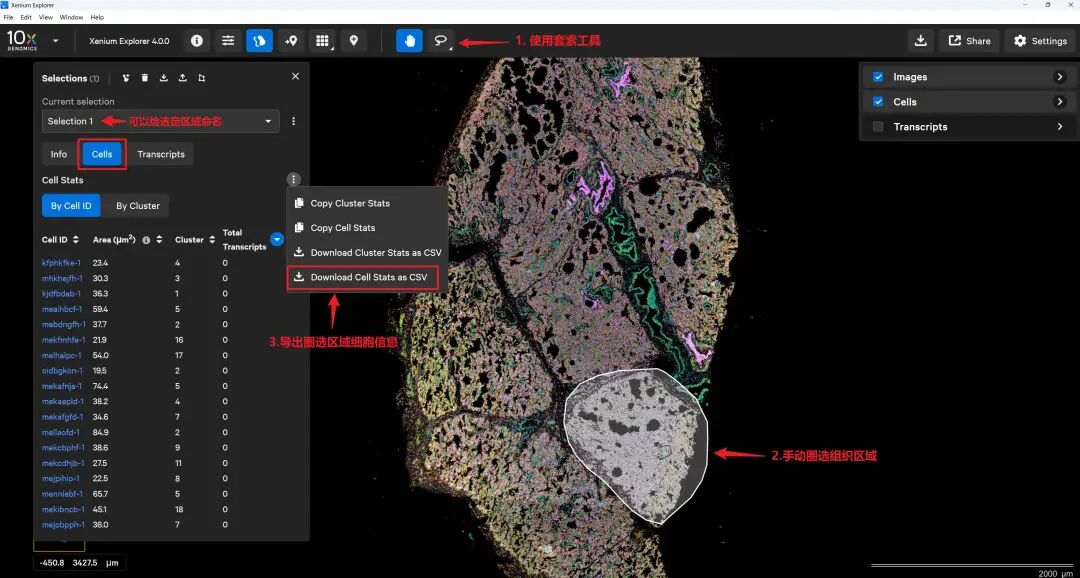Click the sliders adjustment icon

pos(228,41)
